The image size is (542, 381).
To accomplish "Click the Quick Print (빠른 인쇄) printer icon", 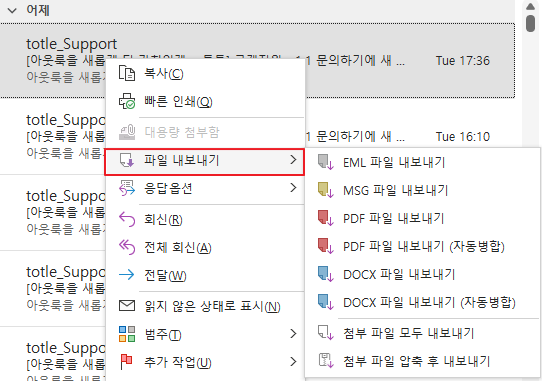I will (127, 101).
